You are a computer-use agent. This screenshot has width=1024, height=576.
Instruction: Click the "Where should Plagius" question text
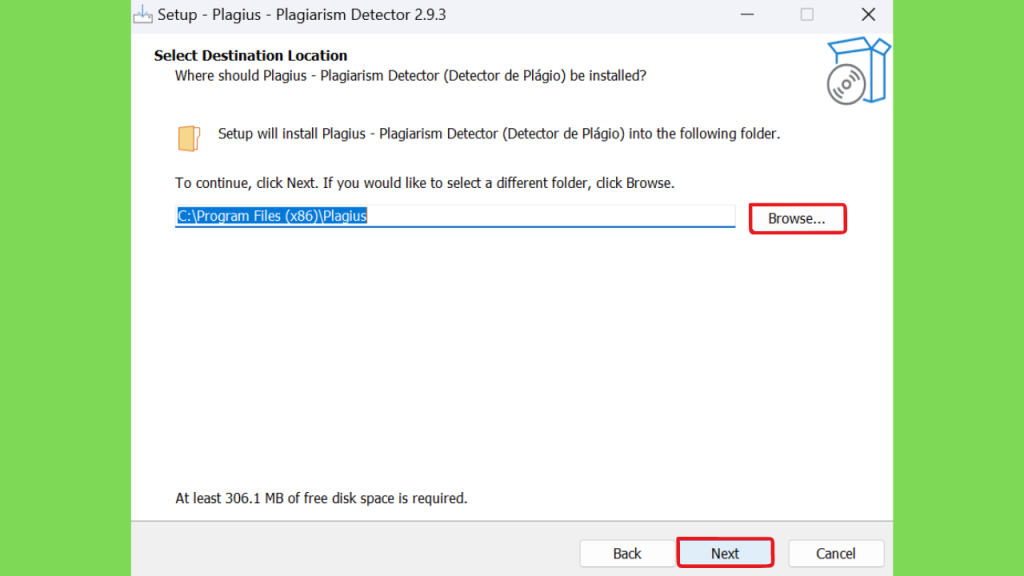pos(410,76)
